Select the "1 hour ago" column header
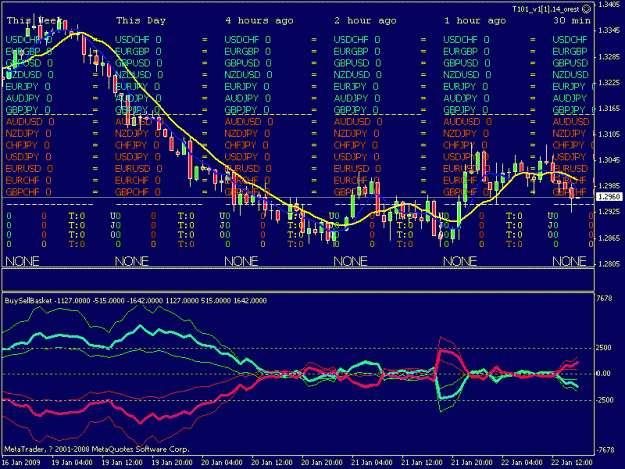Image resolution: width=625 pixels, height=469 pixels. coord(475,21)
